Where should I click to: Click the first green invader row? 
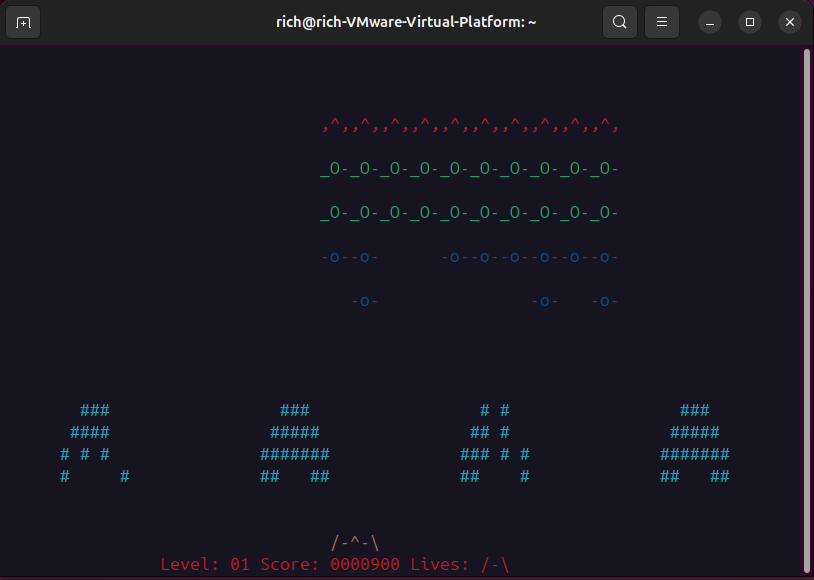[x=470, y=169]
